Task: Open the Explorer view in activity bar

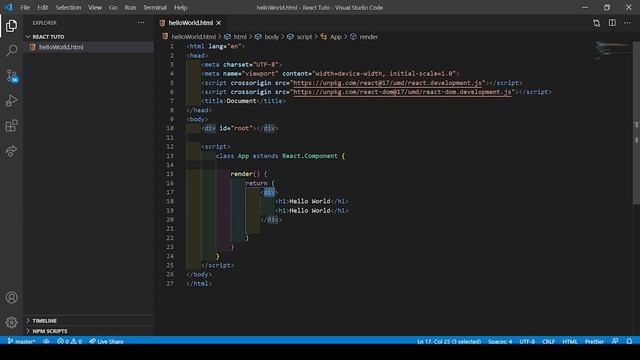Action: pyautogui.click(x=11, y=26)
